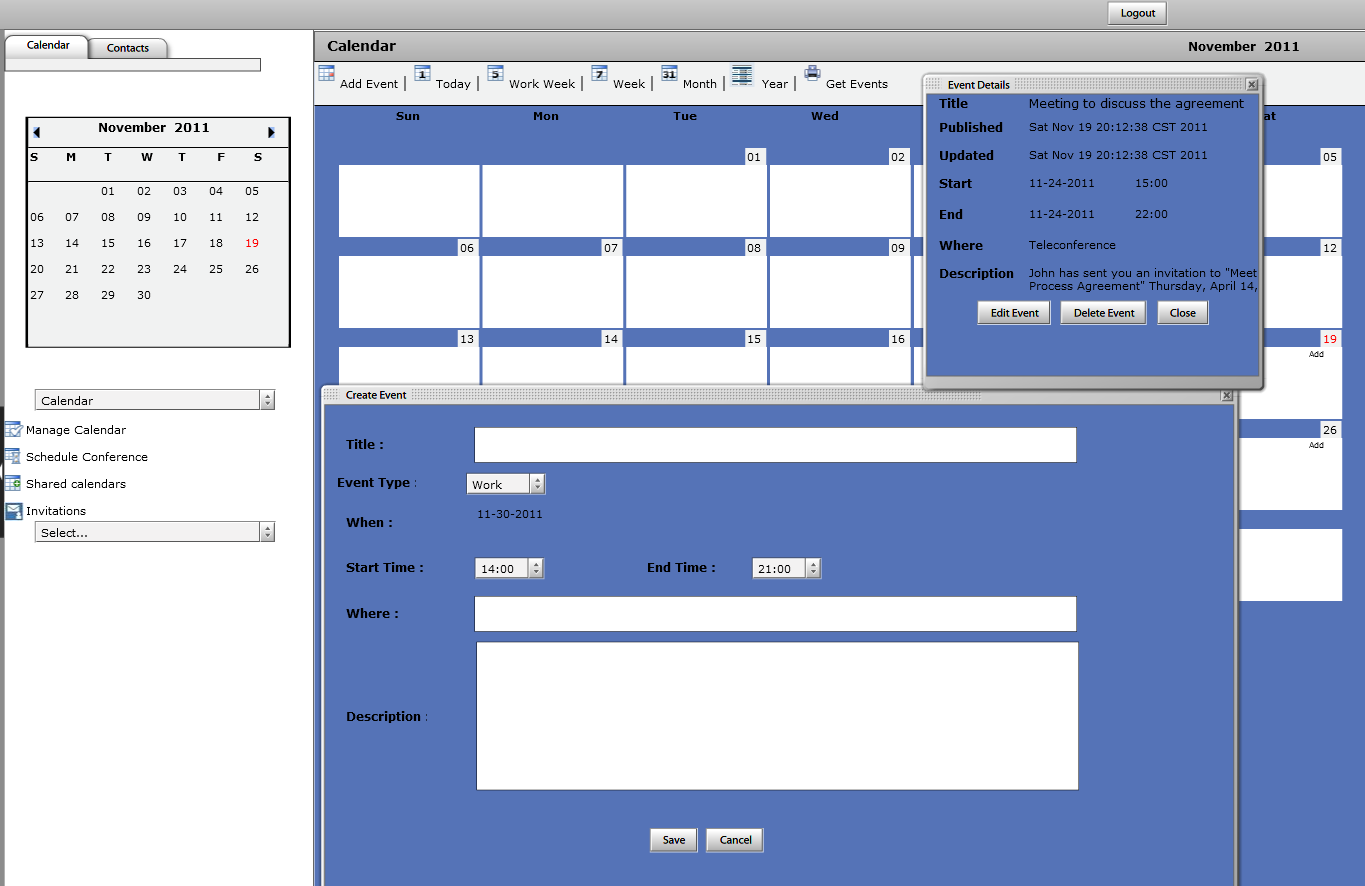Switch to Work Week view icon

495,73
